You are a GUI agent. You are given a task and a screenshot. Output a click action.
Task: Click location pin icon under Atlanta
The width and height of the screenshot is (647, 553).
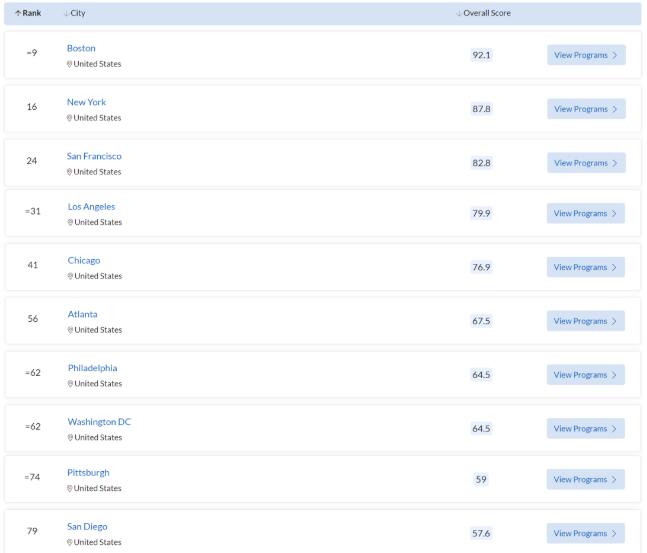pos(70,330)
